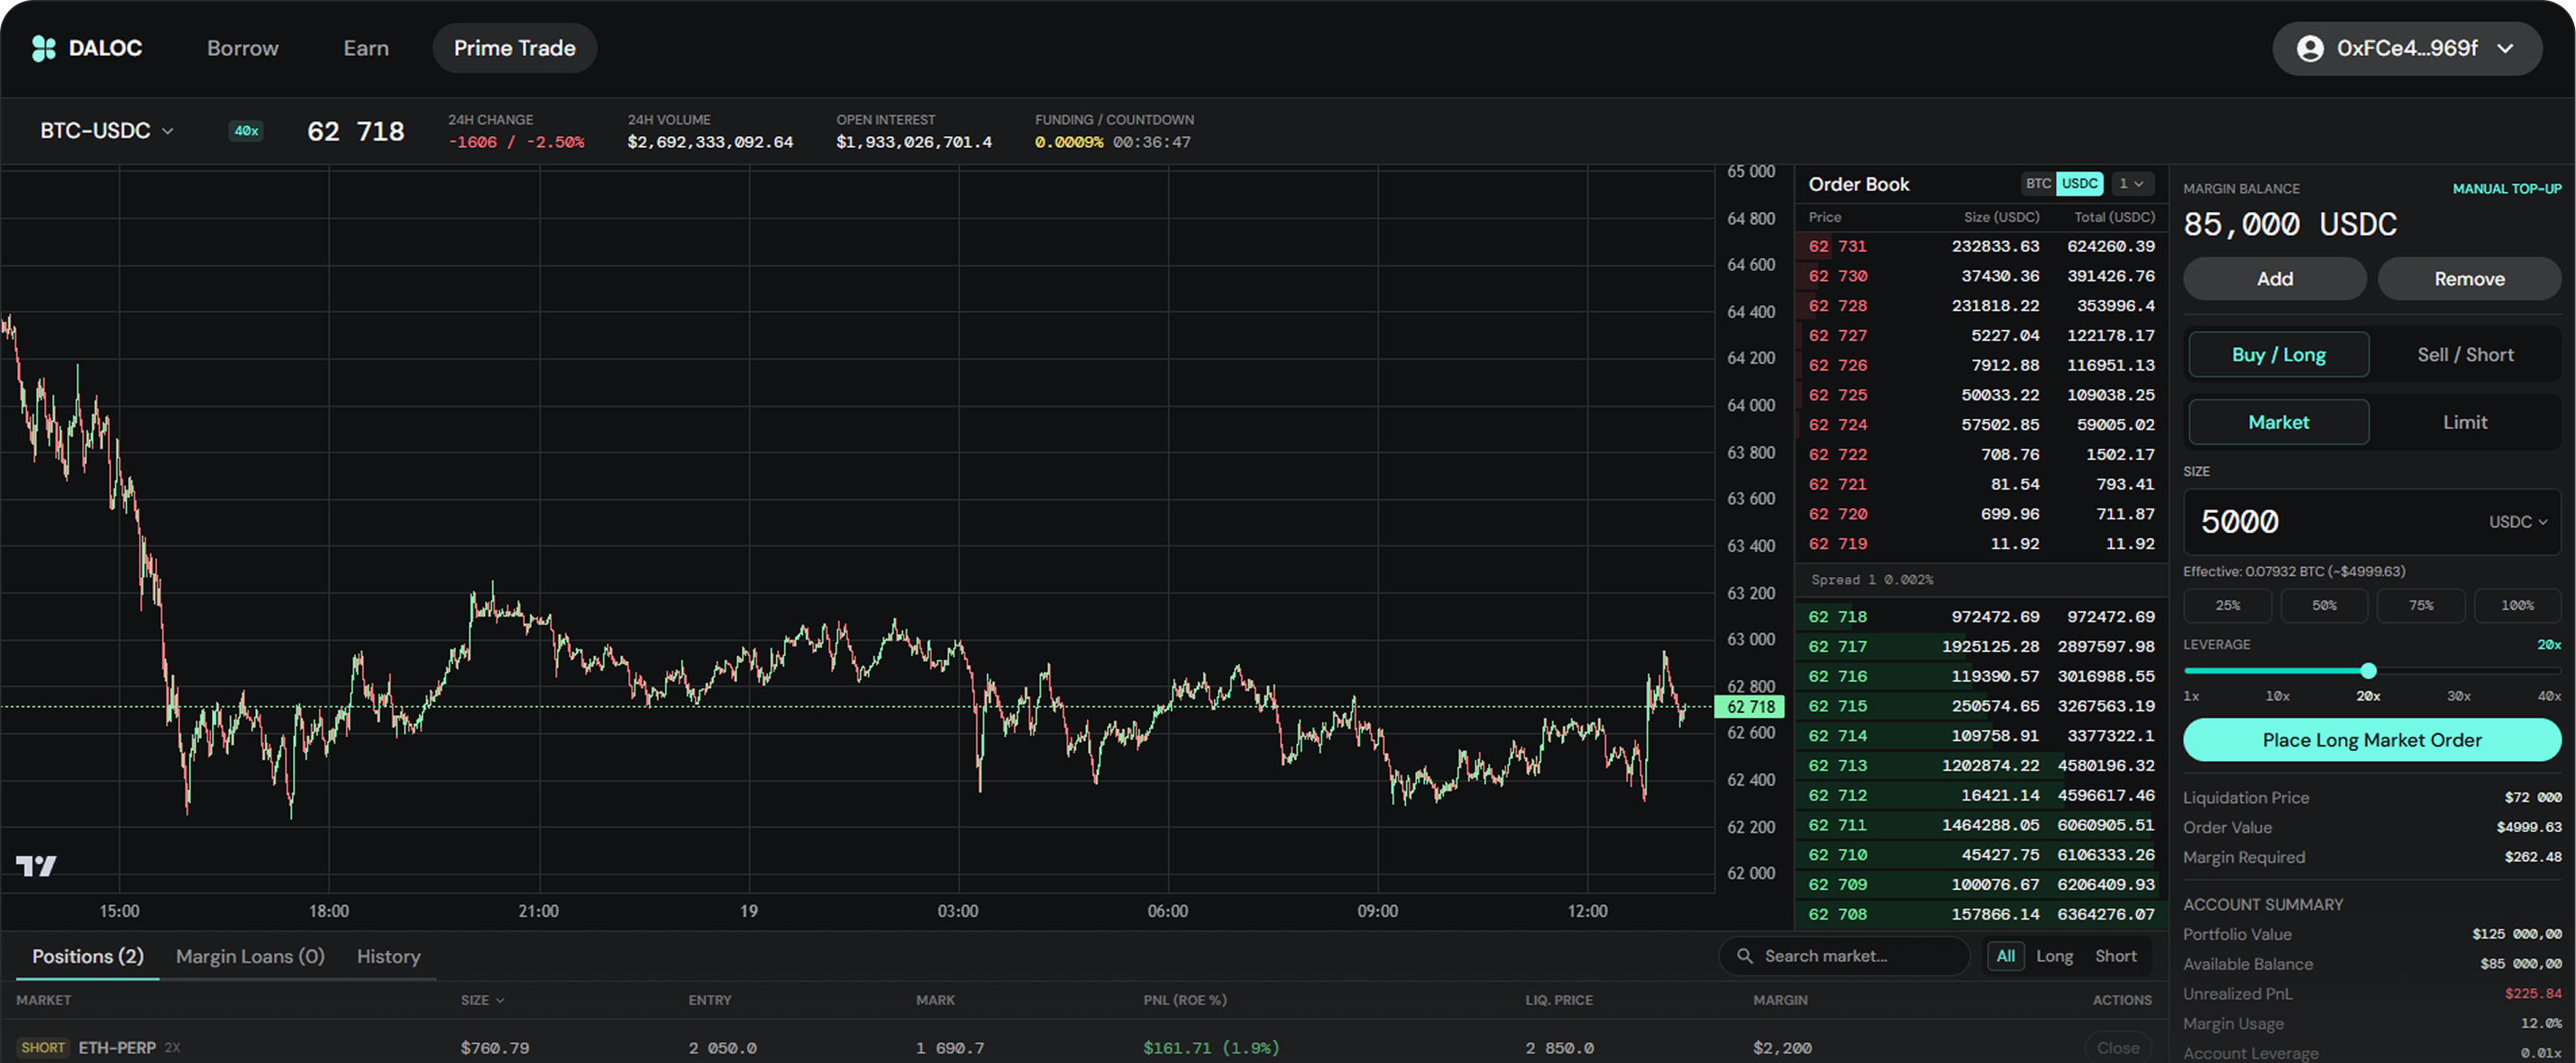Click the wallet account avatar icon
The image size is (2576, 1063).
pyautogui.click(x=2310, y=48)
